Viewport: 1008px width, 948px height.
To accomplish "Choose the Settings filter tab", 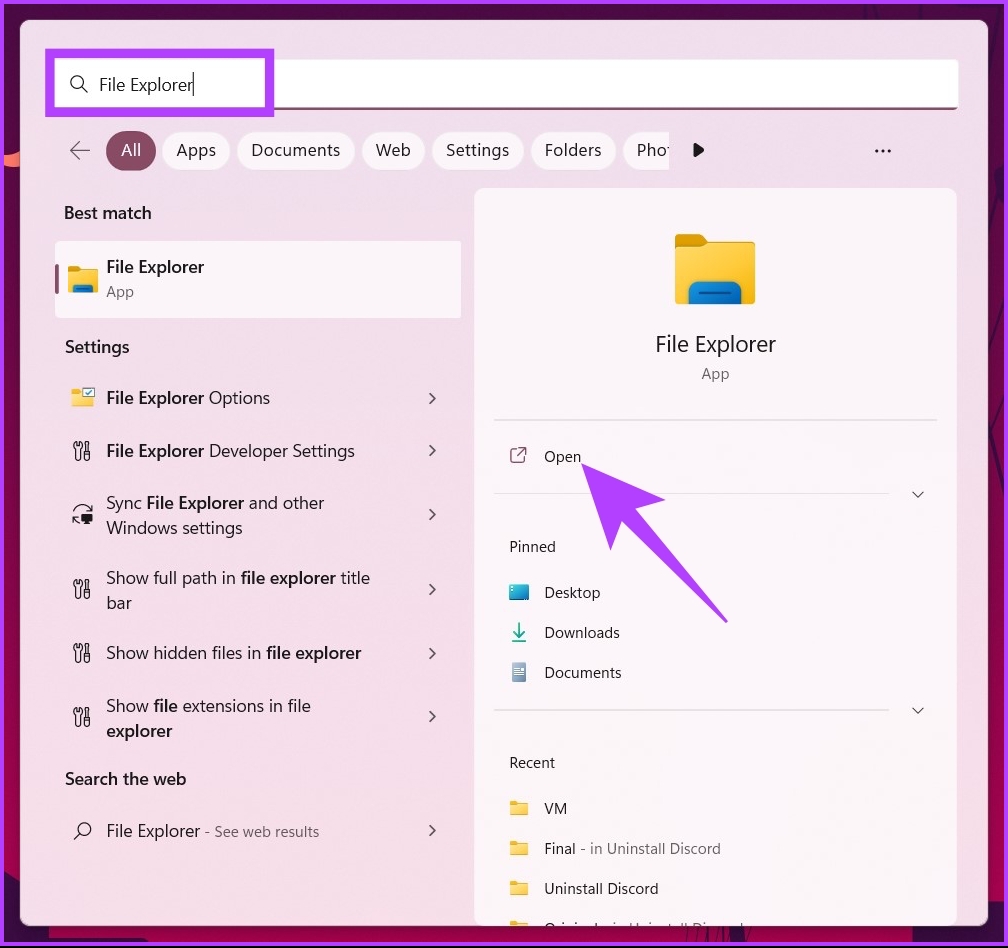I will pyautogui.click(x=477, y=150).
